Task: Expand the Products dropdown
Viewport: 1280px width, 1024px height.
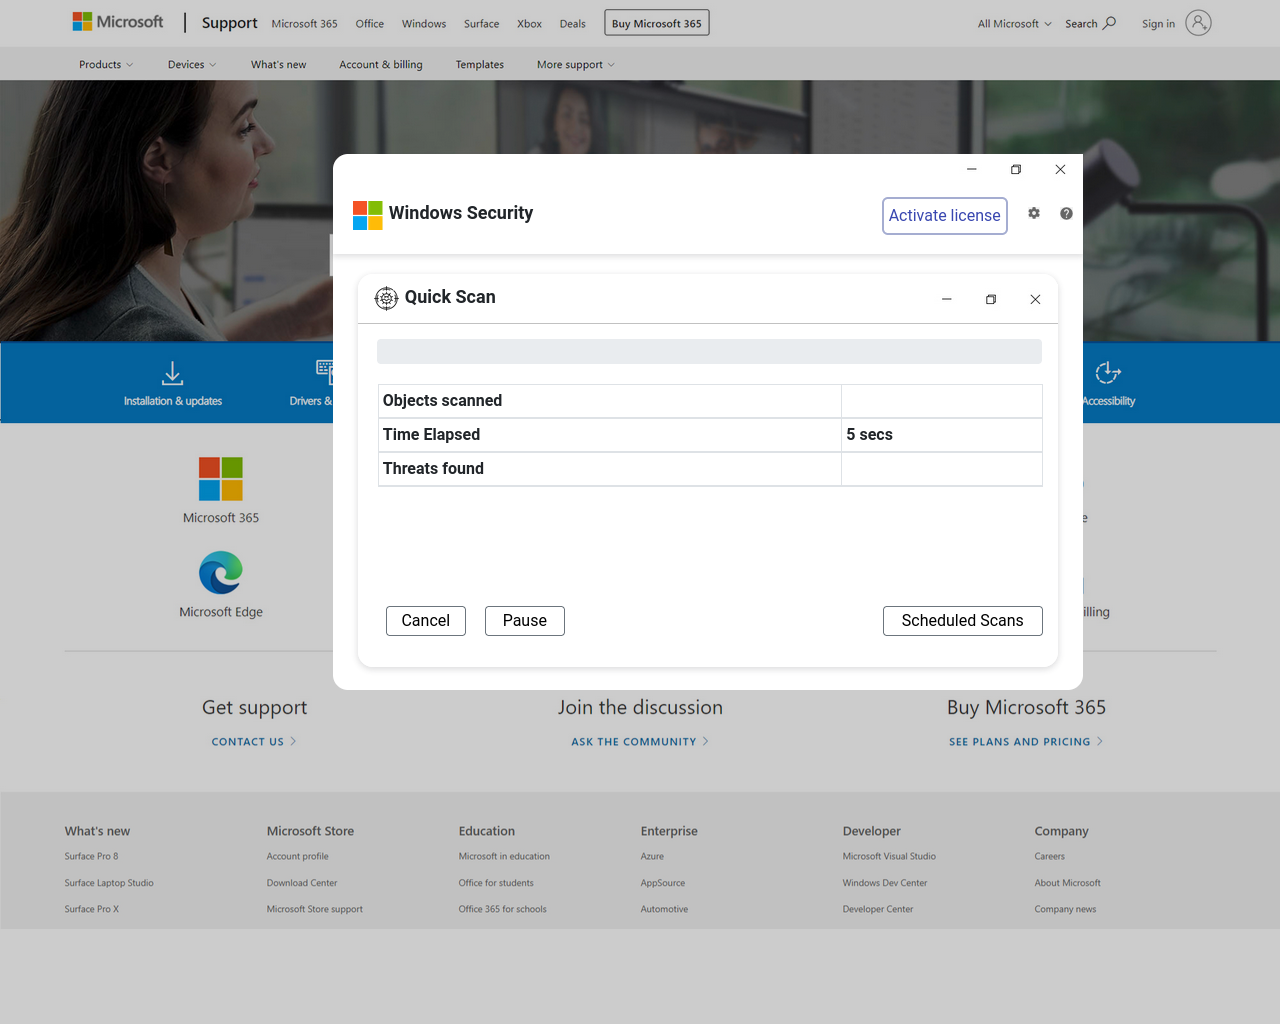Action: tap(106, 64)
